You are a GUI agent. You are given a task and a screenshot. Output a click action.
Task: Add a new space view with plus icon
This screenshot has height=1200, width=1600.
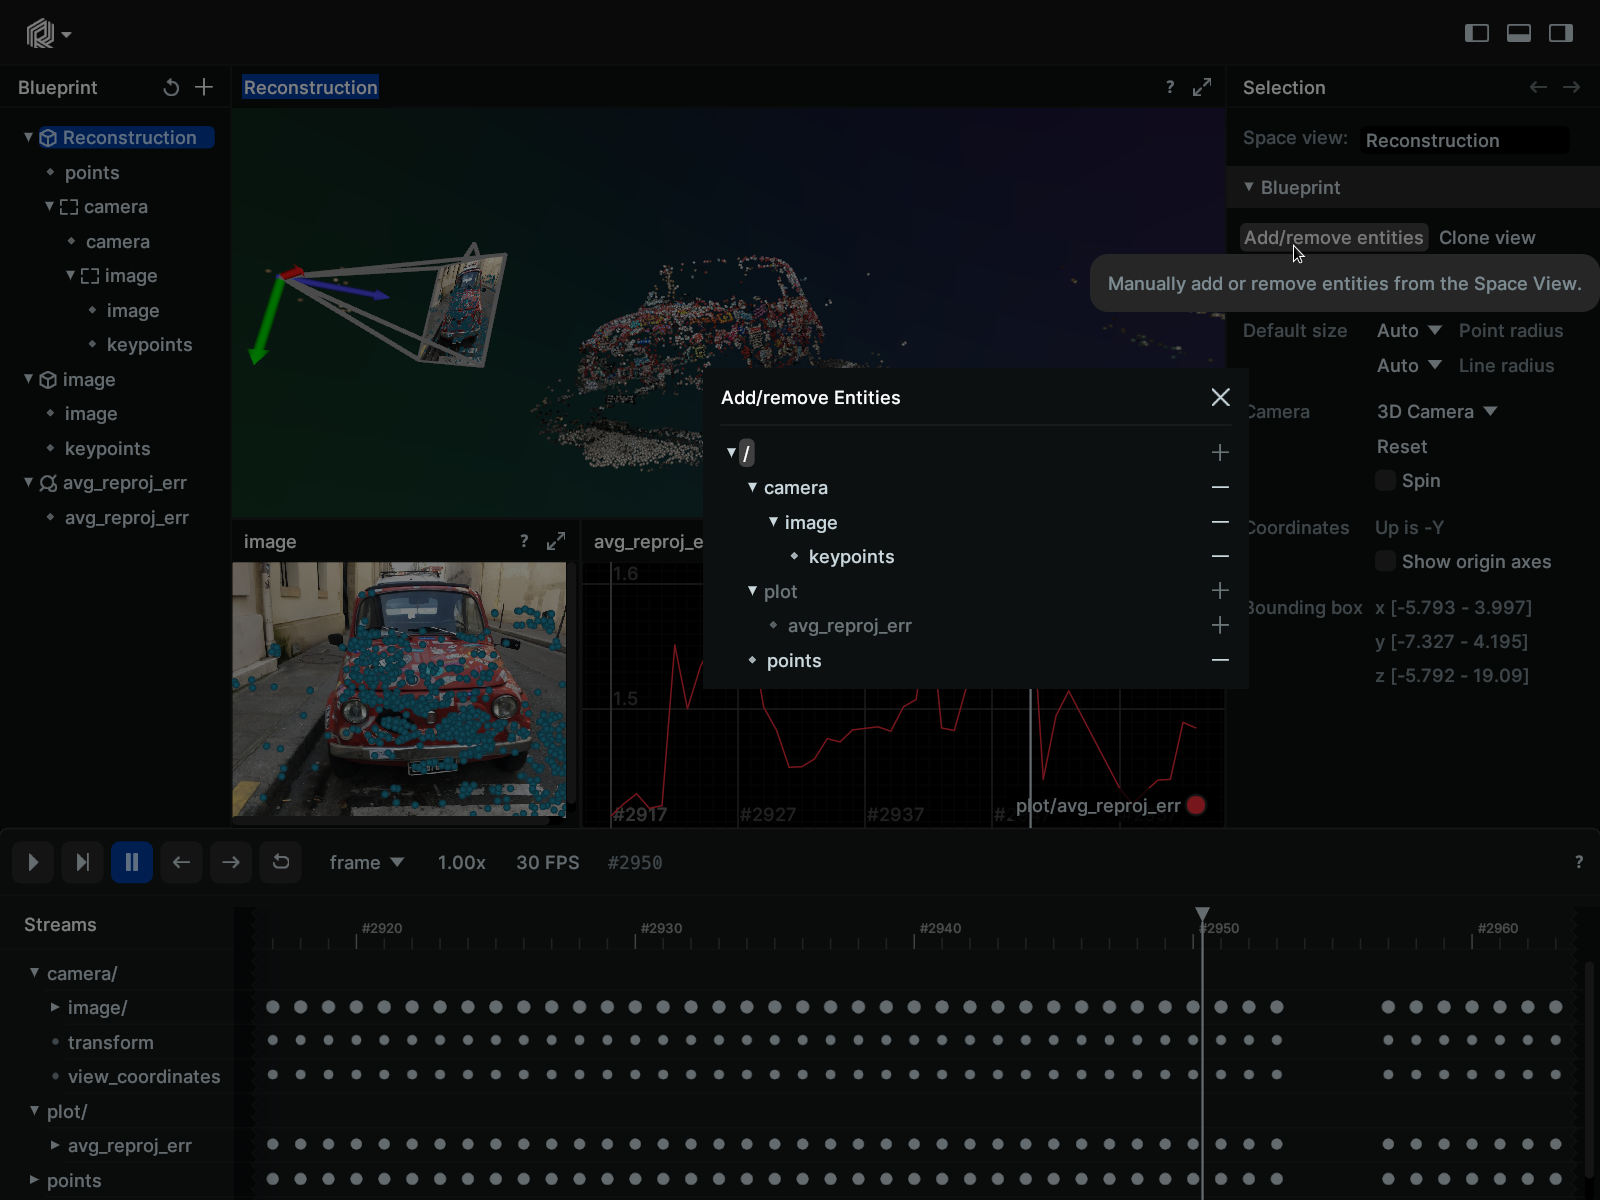coord(204,87)
